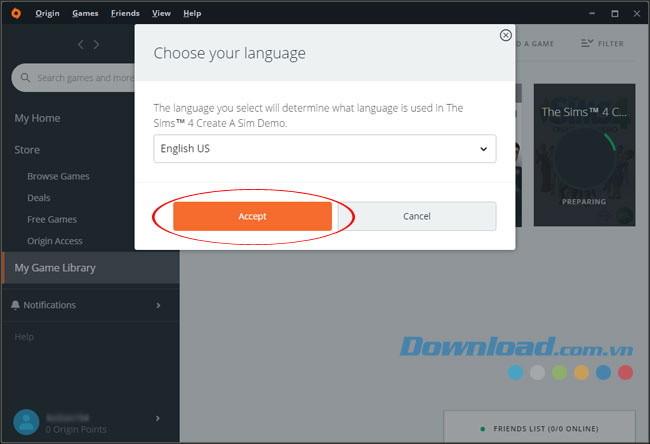The height and width of the screenshot is (444, 650).
Task: Open Free Games
Action: pos(52,219)
